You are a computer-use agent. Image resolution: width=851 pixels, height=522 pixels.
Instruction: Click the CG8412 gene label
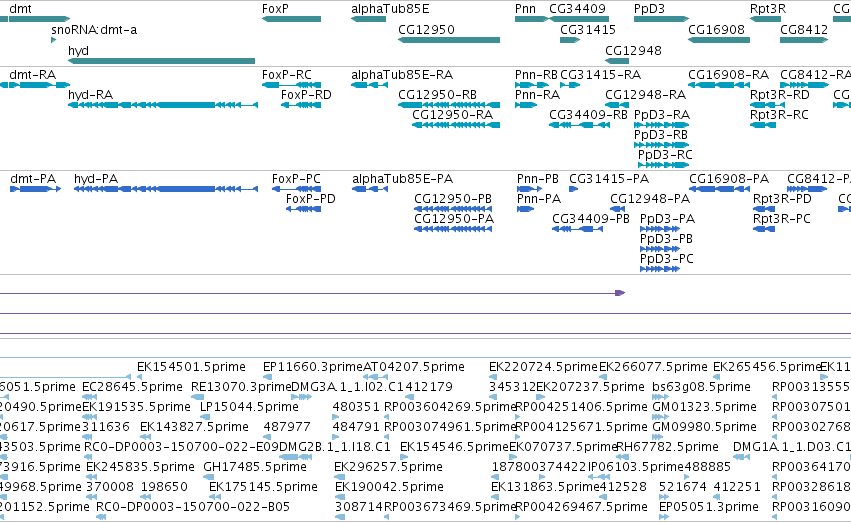tap(804, 29)
